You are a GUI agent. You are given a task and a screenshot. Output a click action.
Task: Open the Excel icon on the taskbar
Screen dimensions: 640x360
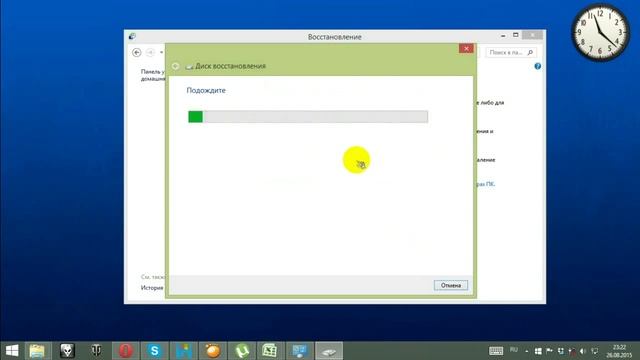coord(271,351)
